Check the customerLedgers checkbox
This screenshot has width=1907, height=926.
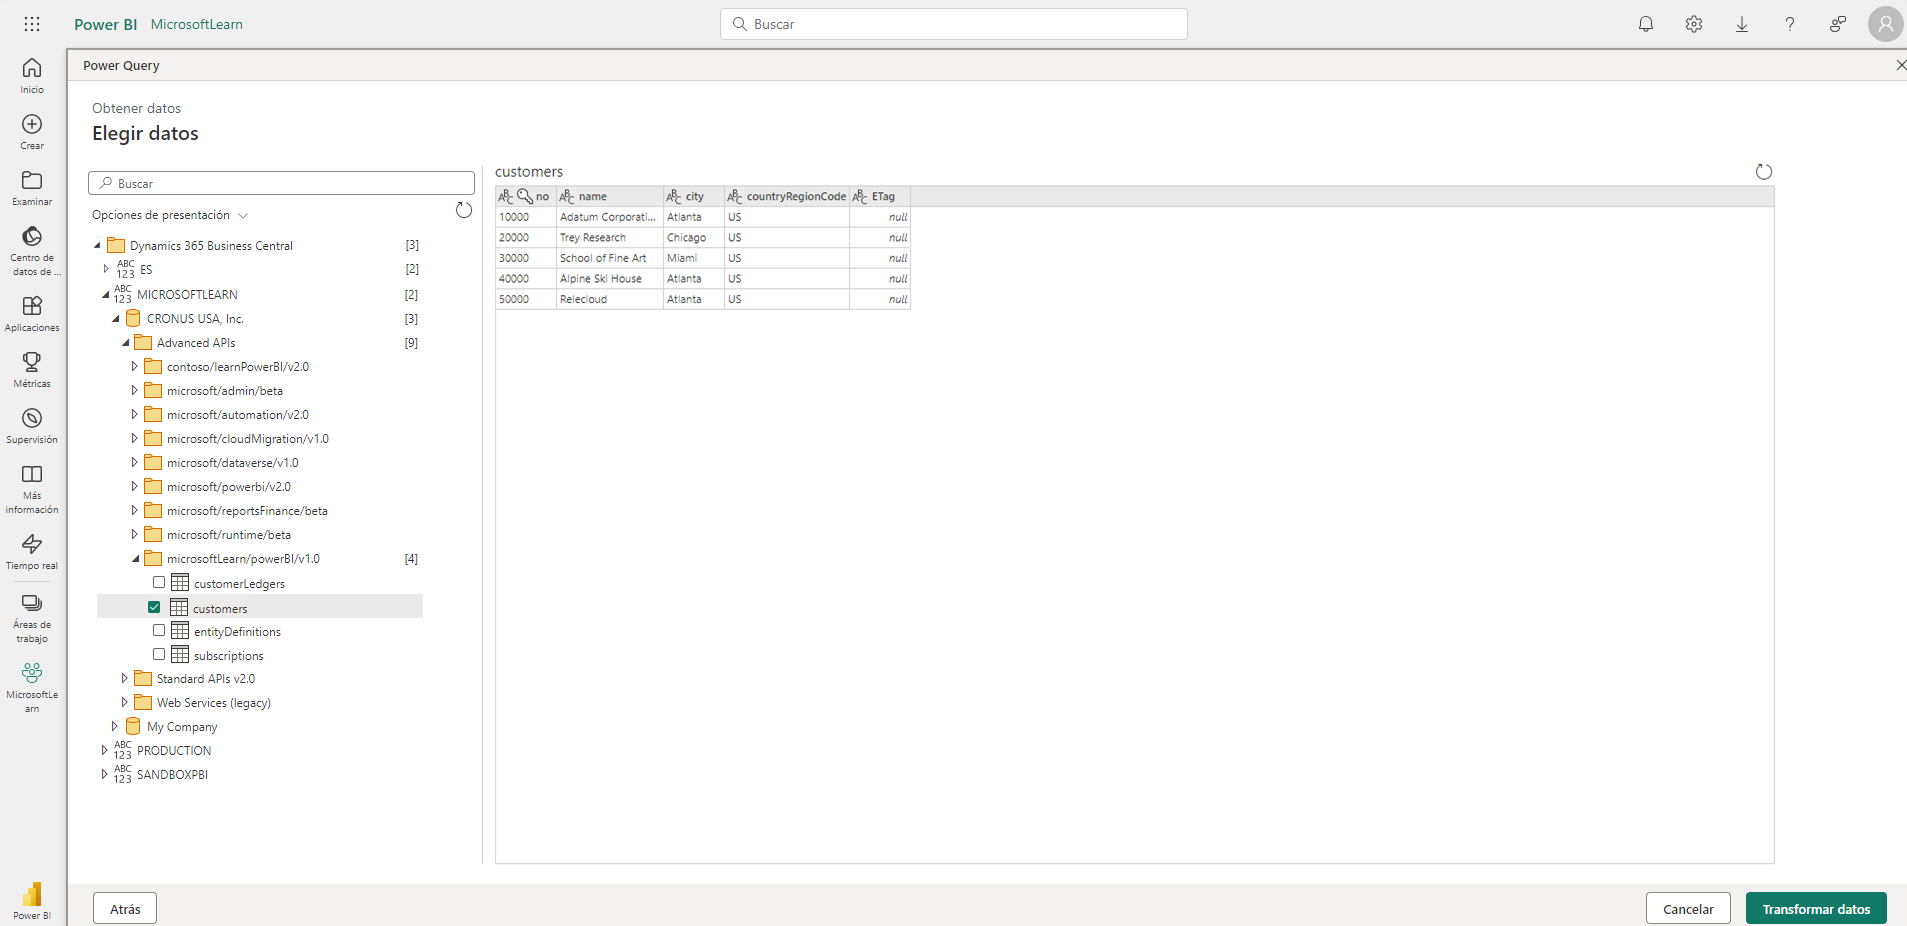(159, 582)
